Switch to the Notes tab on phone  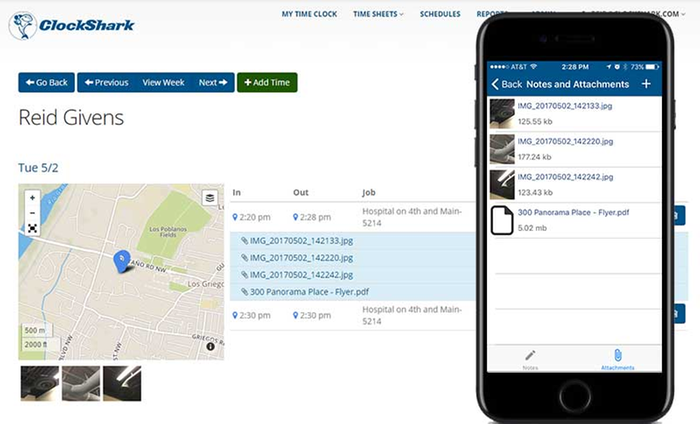pyautogui.click(x=530, y=359)
